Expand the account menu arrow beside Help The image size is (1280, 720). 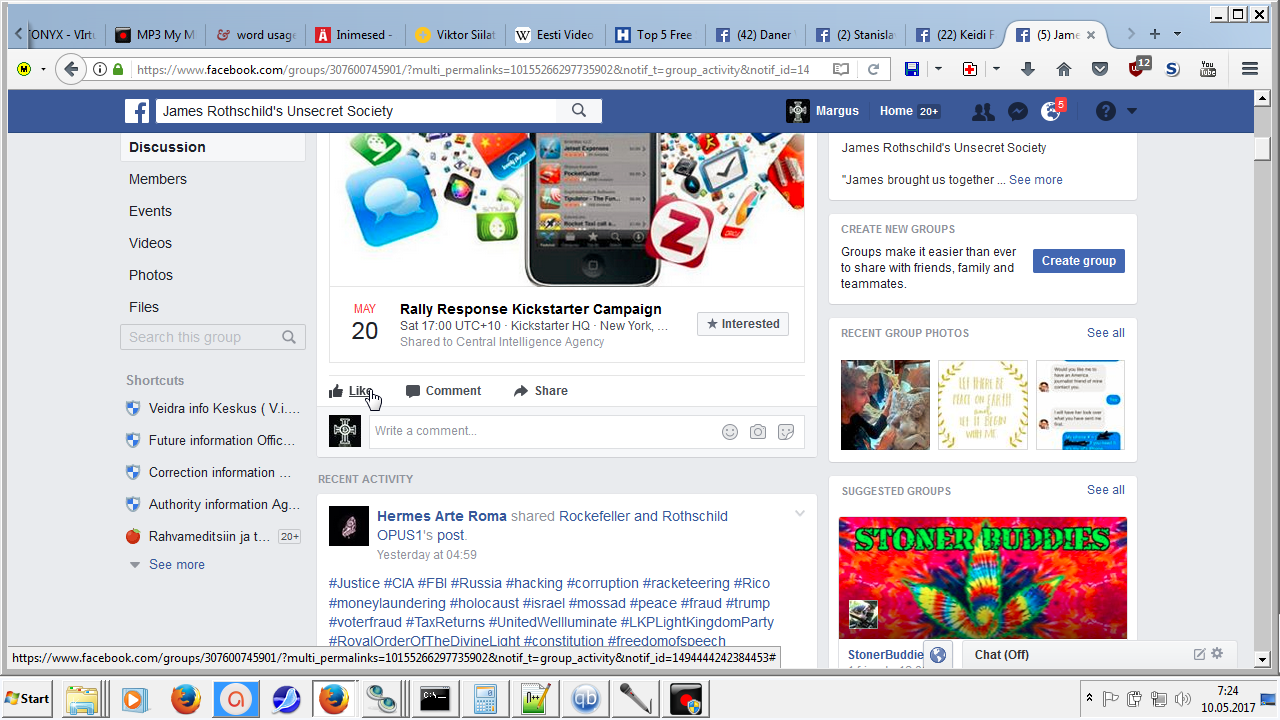pyautogui.click(x=1132, y=112)
